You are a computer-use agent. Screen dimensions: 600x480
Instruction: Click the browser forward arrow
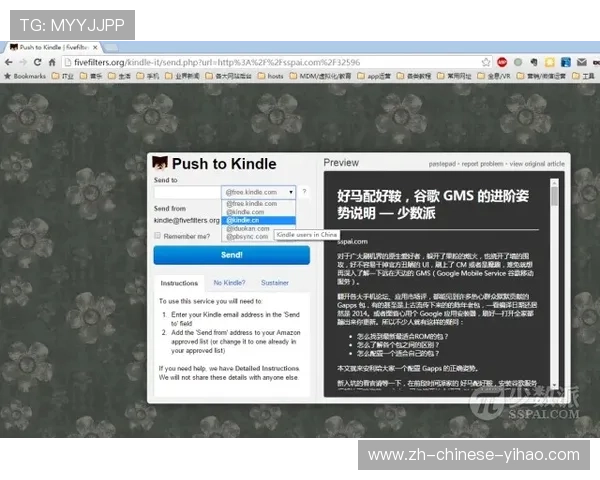[x=23, y=62]
